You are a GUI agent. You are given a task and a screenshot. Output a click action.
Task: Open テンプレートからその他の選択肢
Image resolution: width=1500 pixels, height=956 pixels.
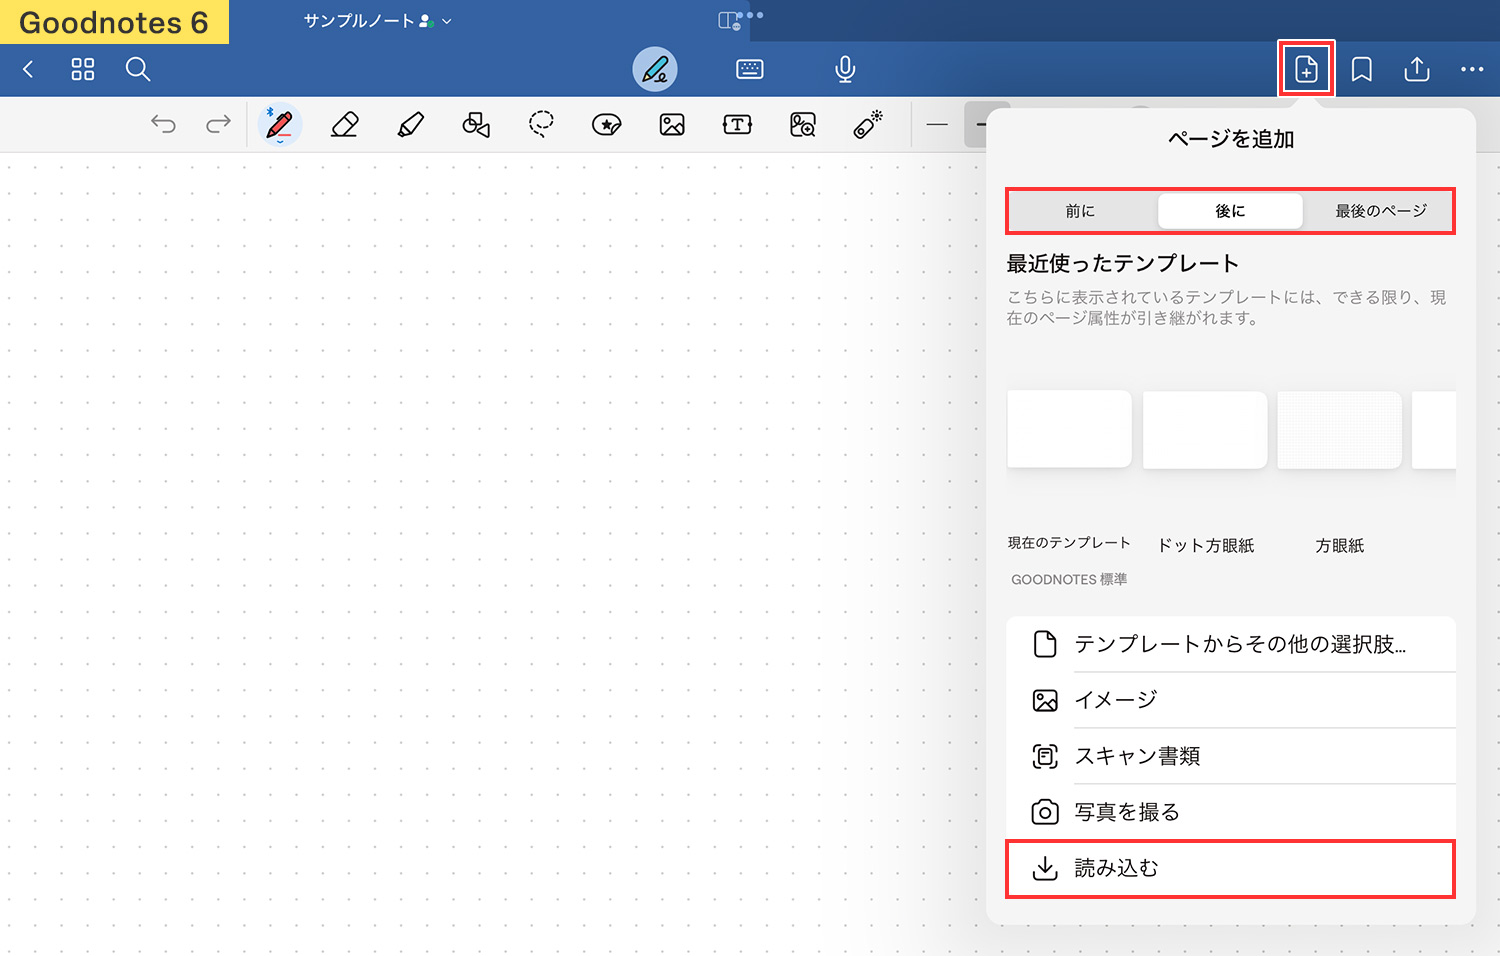click(1230, 644)
